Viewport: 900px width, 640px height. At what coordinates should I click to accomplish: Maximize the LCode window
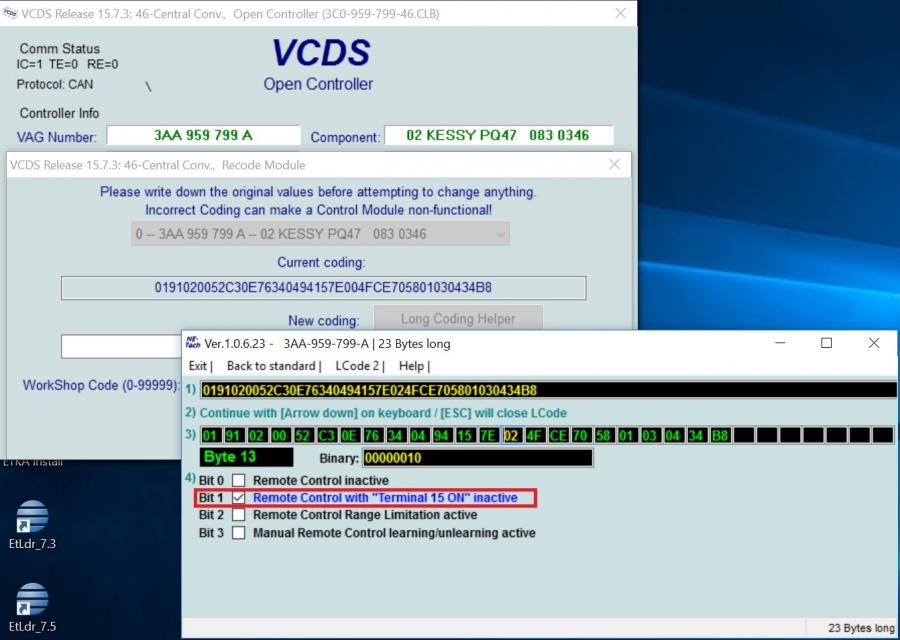(x=826, y=343)
